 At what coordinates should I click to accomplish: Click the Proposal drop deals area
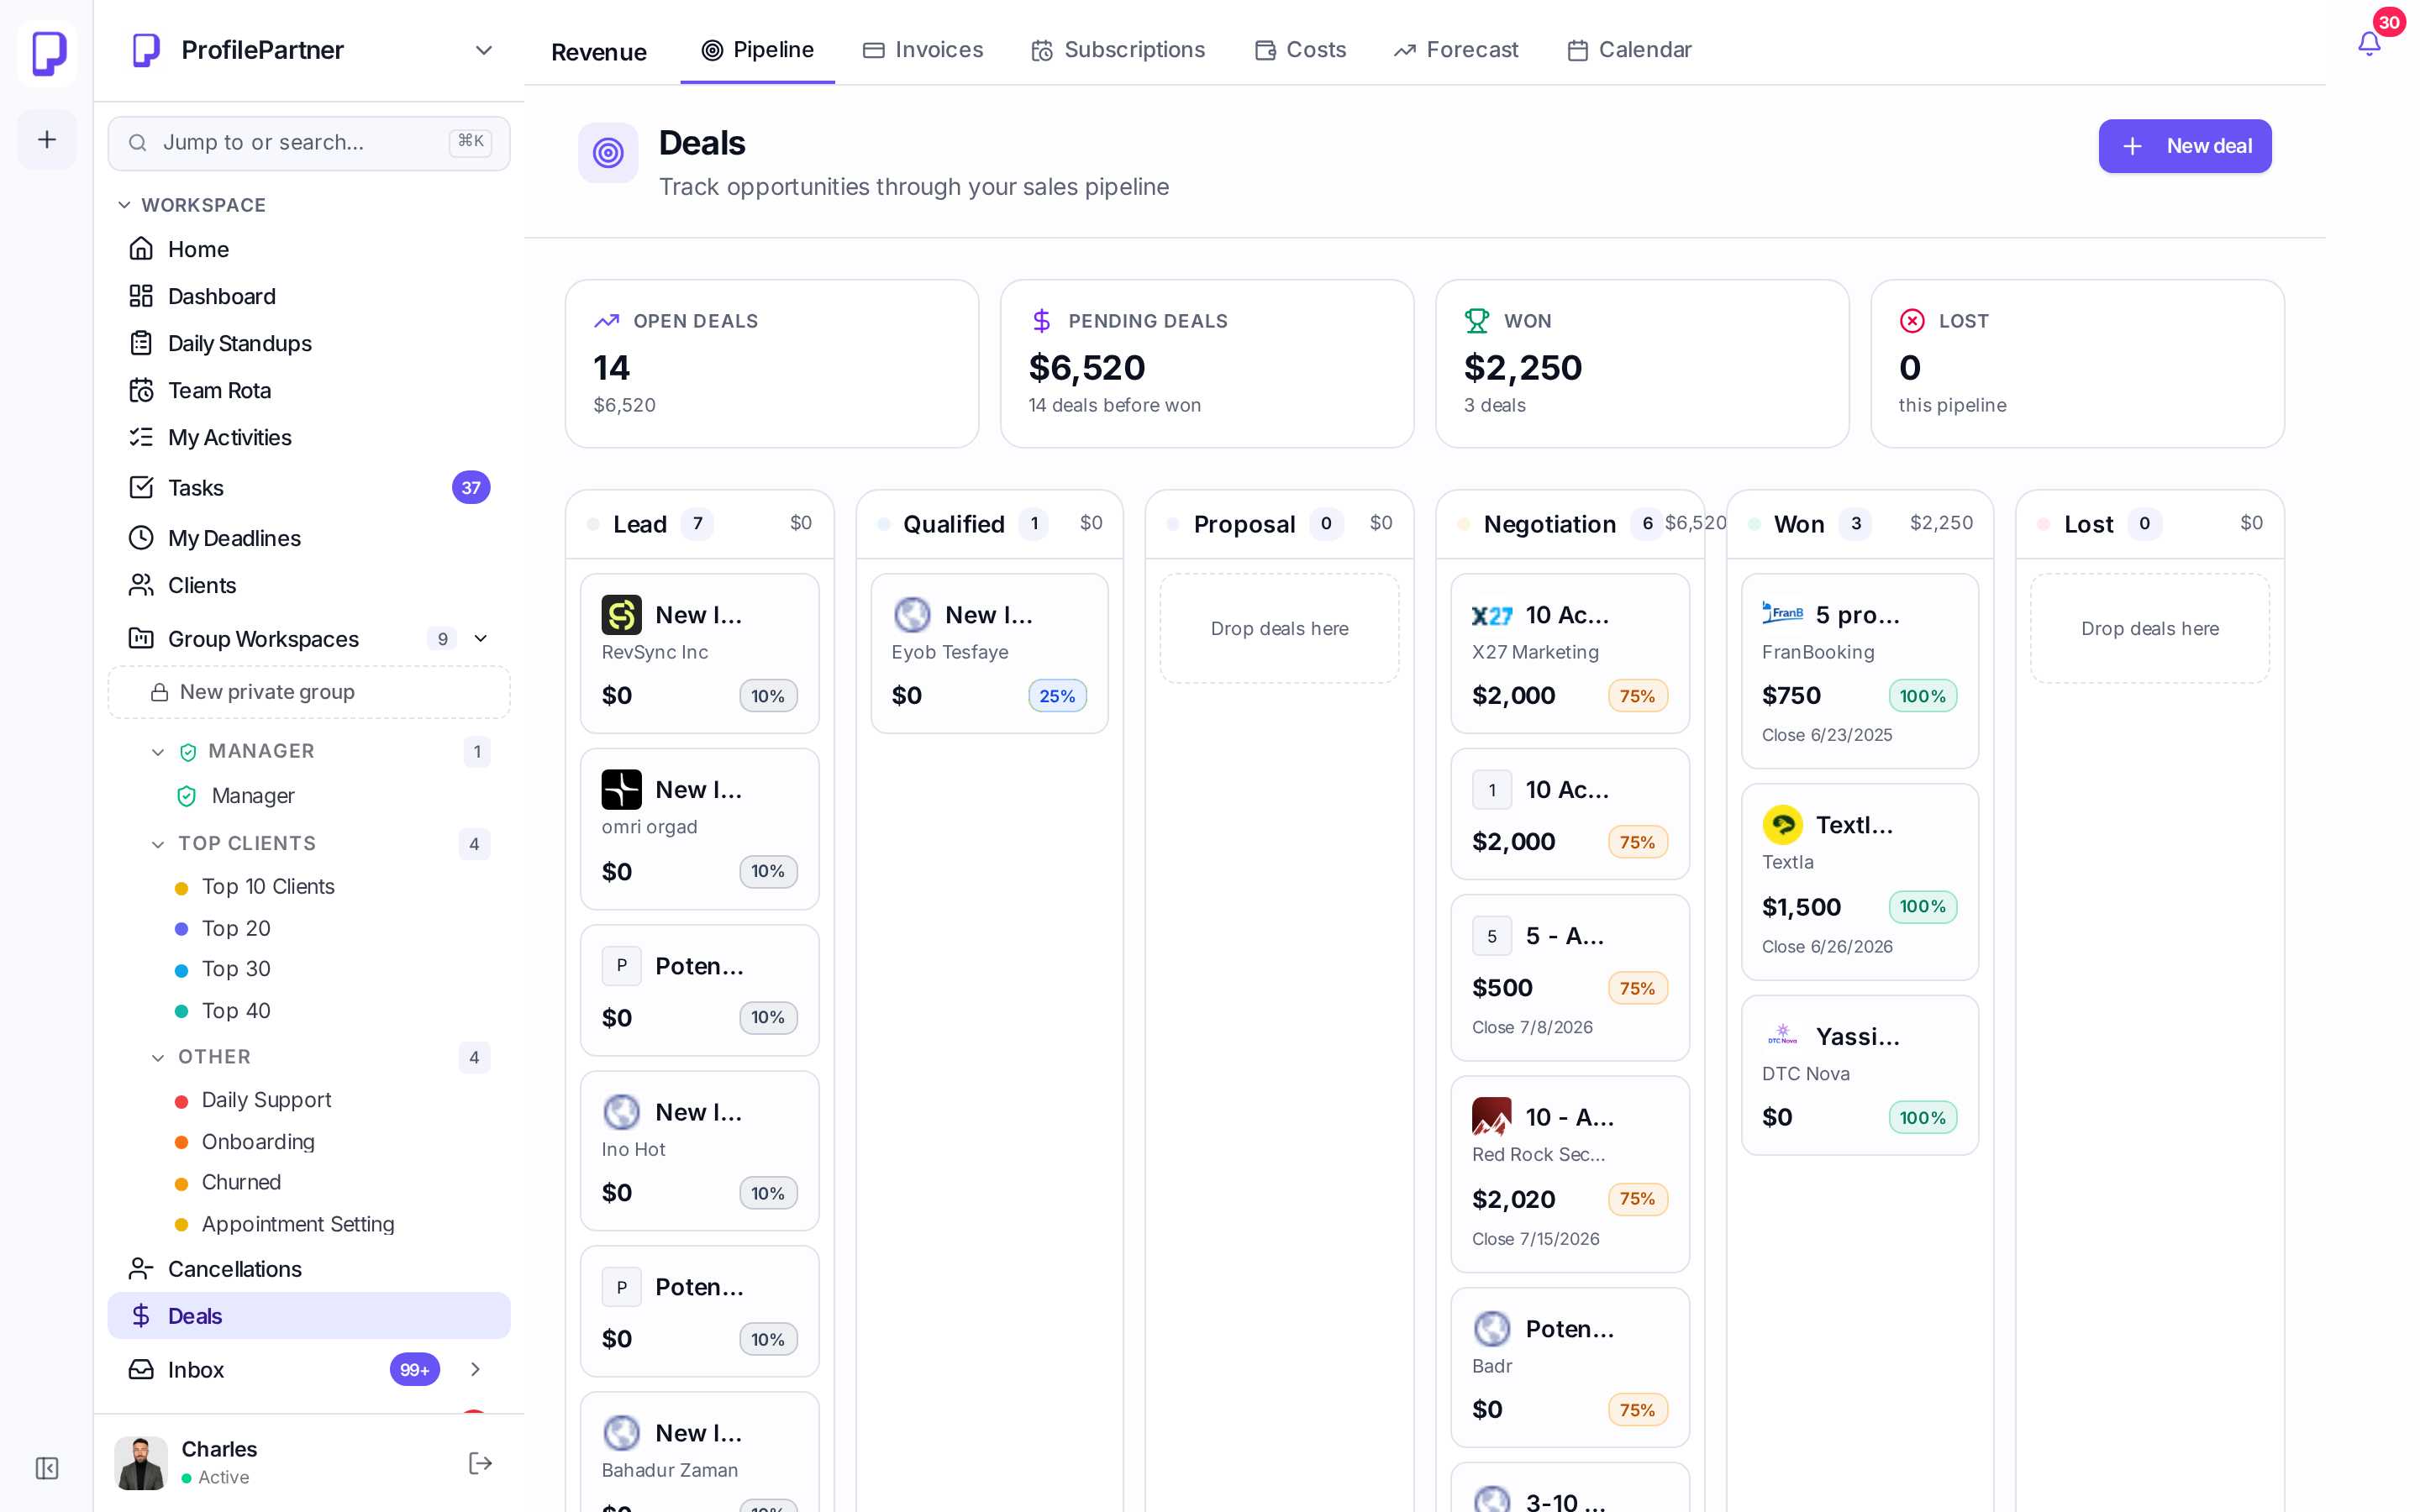(1279, 628)
